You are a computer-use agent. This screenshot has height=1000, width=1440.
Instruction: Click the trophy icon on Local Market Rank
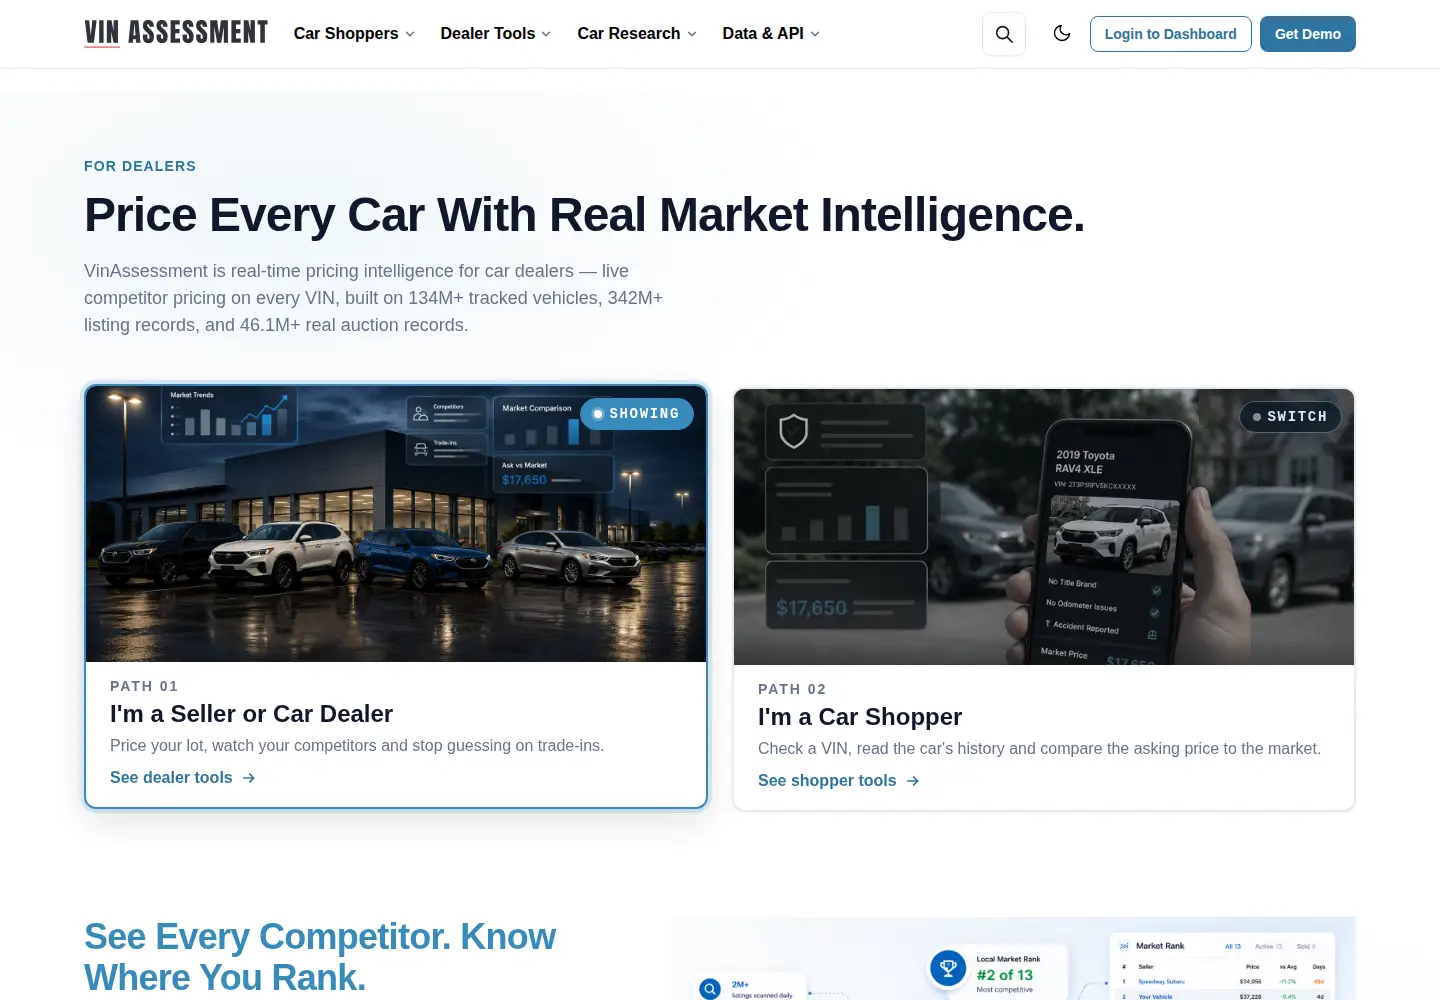click(948, 968)
